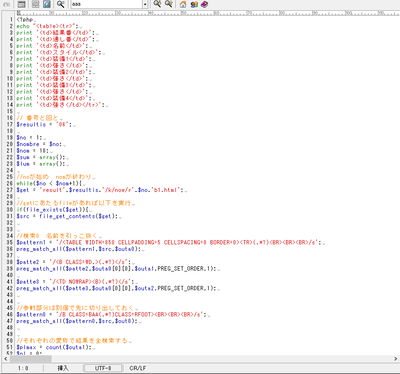The width and height of the screenshot is (400, 374).
Task: Click inside the search text box containing 'aaa'
Action: (107, 4)
